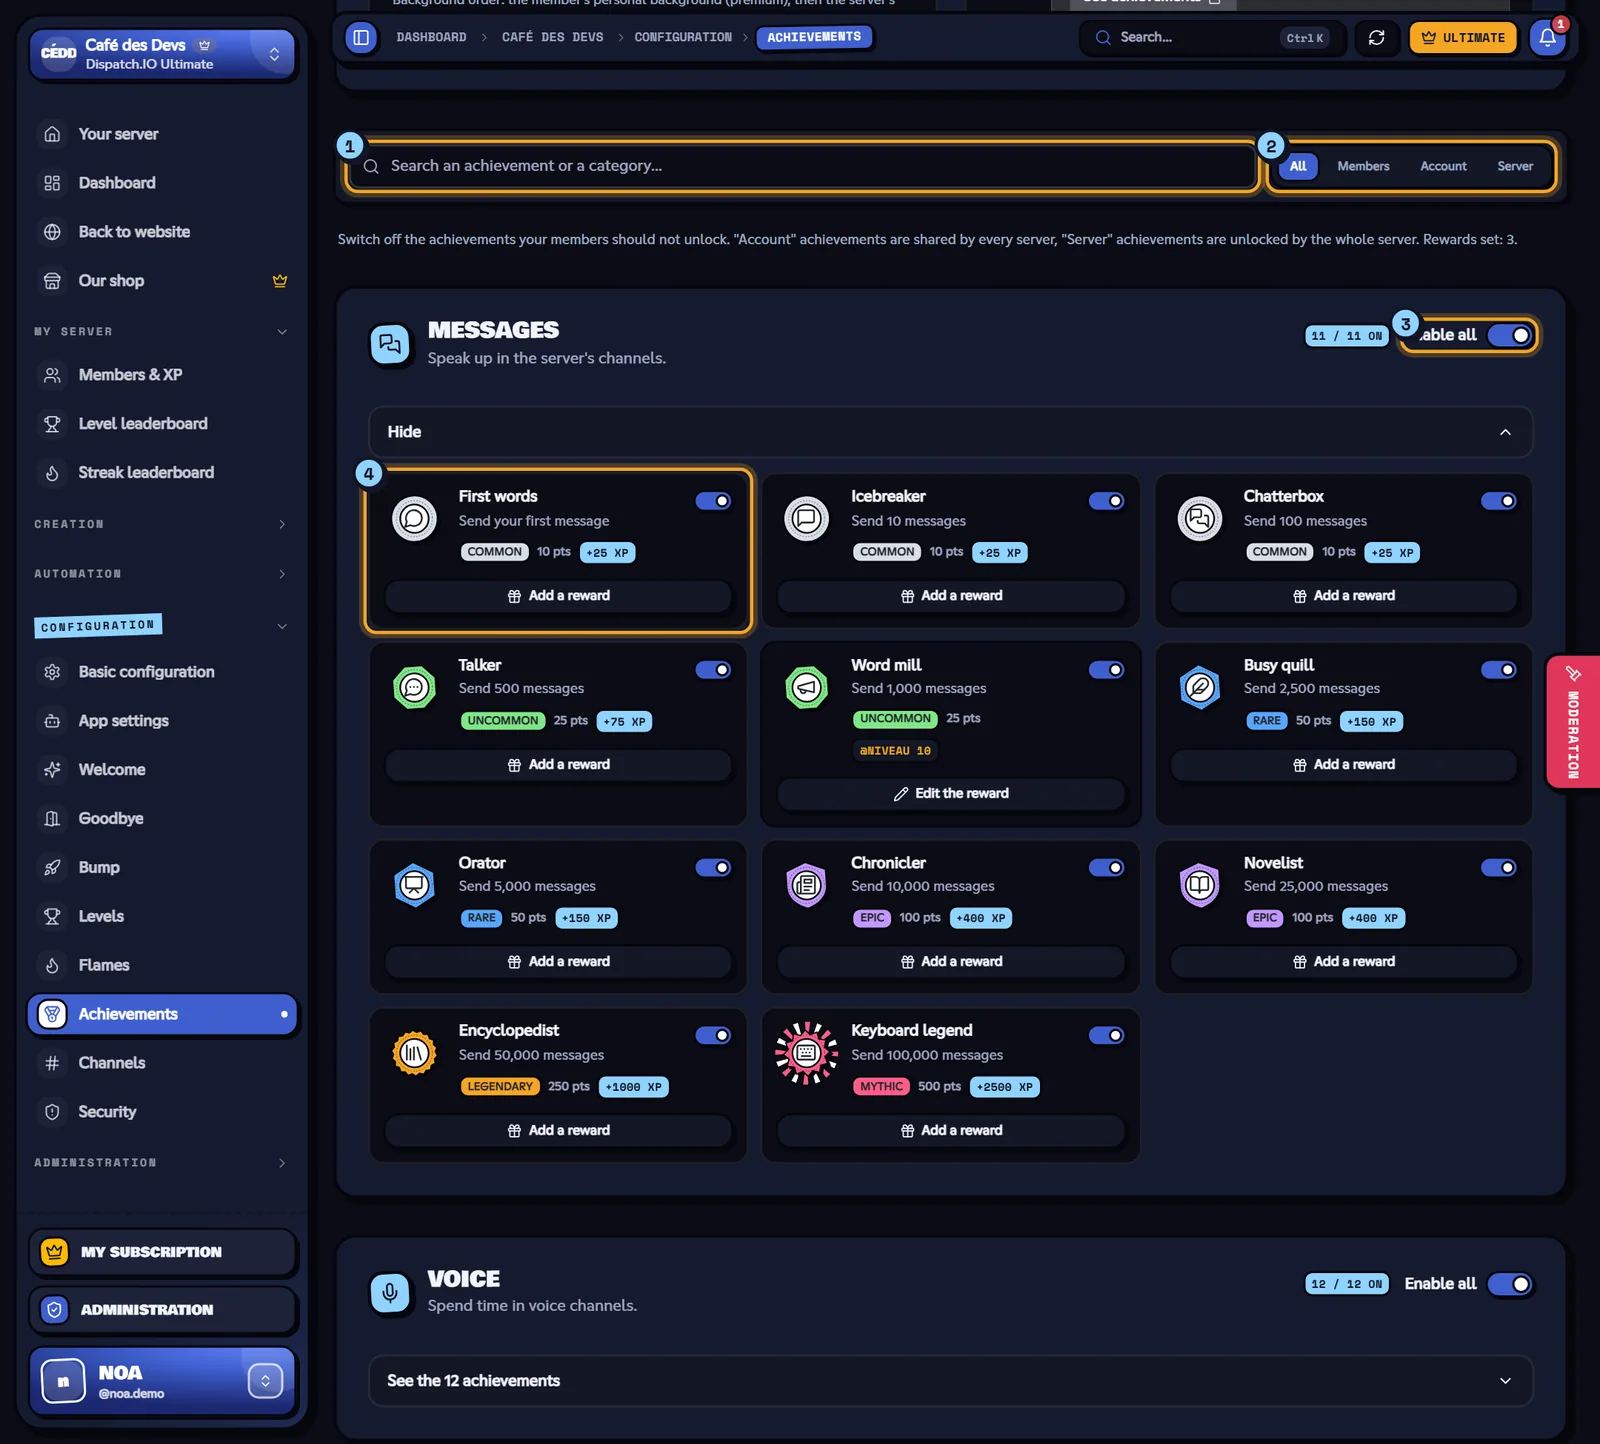Screen dimensions: 1600x1444
Task: Click the Encyclopedist legendary badge icon
Action: tap(414, 1052)
